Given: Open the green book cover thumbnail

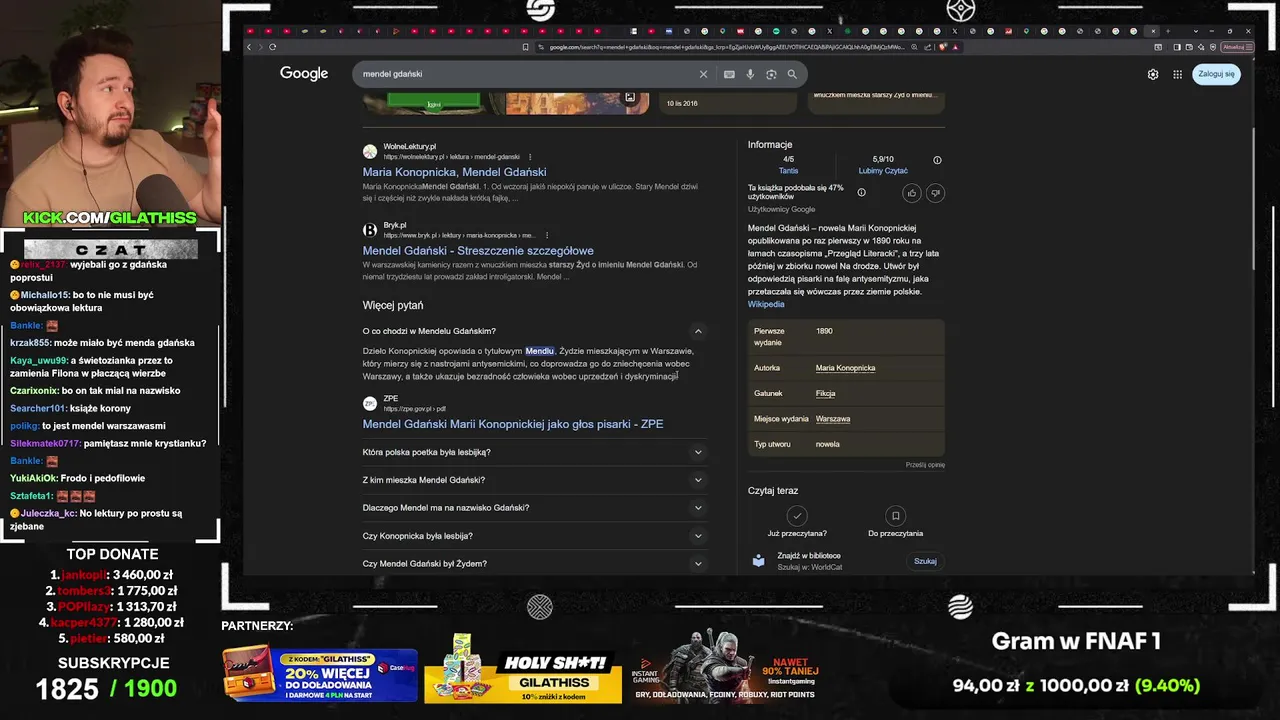Looking at the screenshot, I should click(x=434, y=102).
